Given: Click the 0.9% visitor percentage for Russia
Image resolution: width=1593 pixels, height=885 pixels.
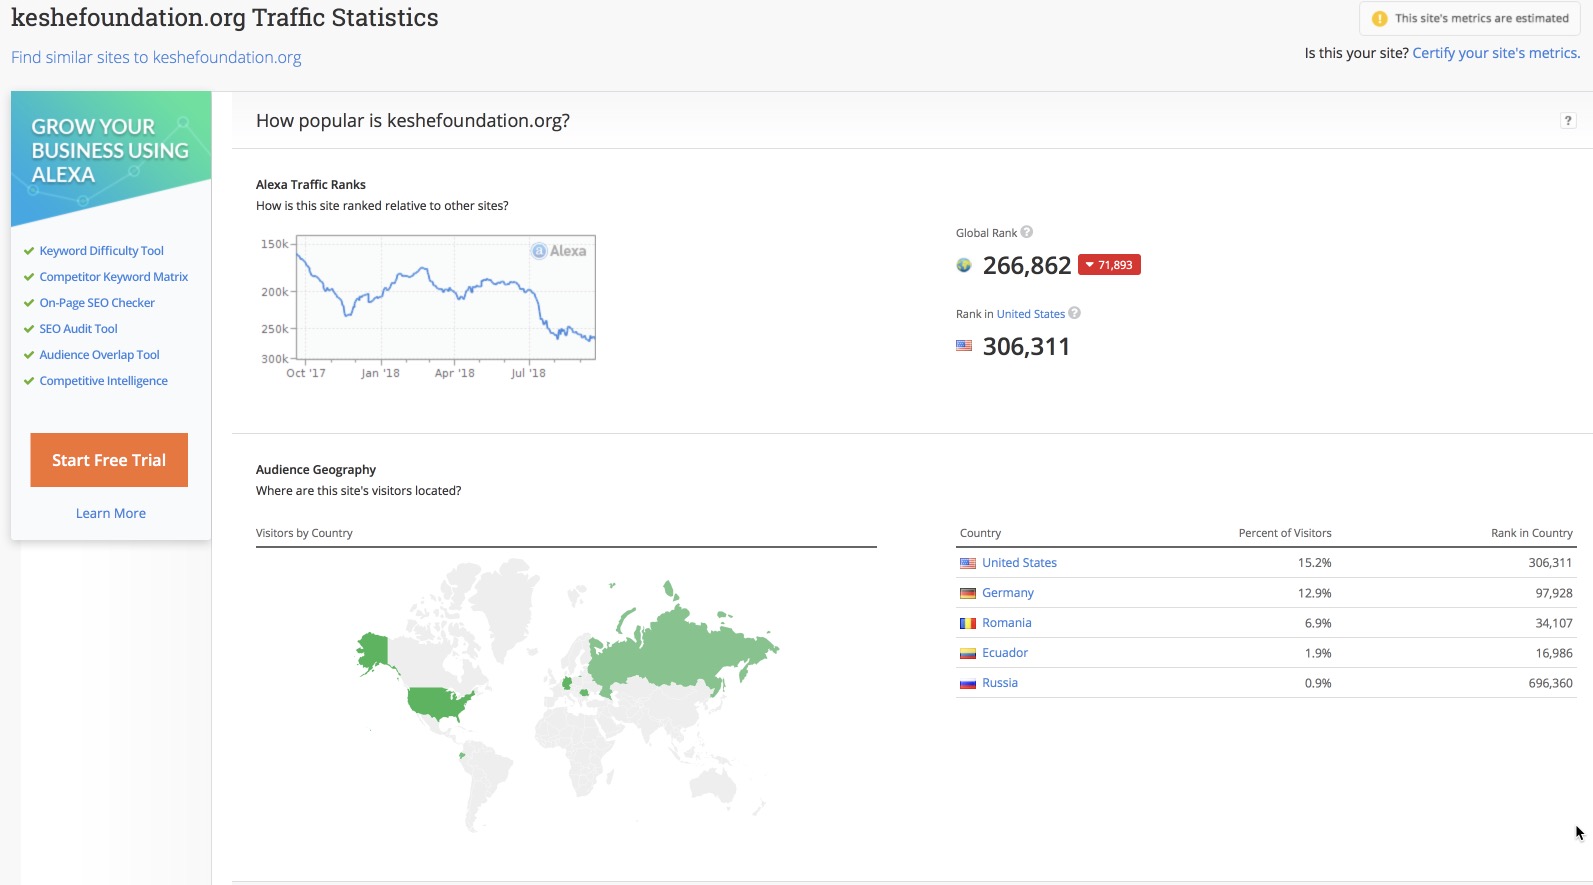Looking at the screenshot, I should tap(1318, 683).
